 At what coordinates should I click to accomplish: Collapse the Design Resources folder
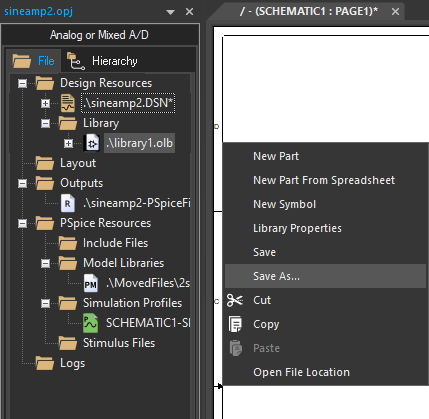22,83
